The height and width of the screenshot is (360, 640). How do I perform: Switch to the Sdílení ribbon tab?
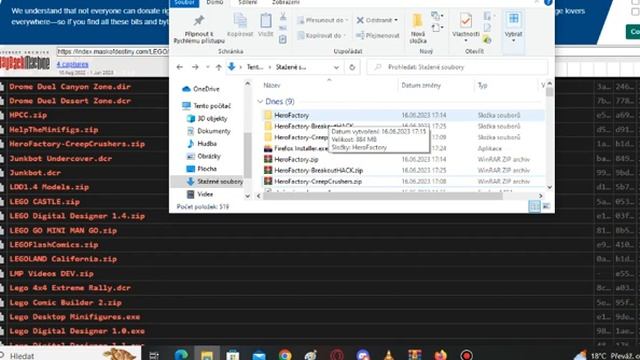click(x=248, y=2)
